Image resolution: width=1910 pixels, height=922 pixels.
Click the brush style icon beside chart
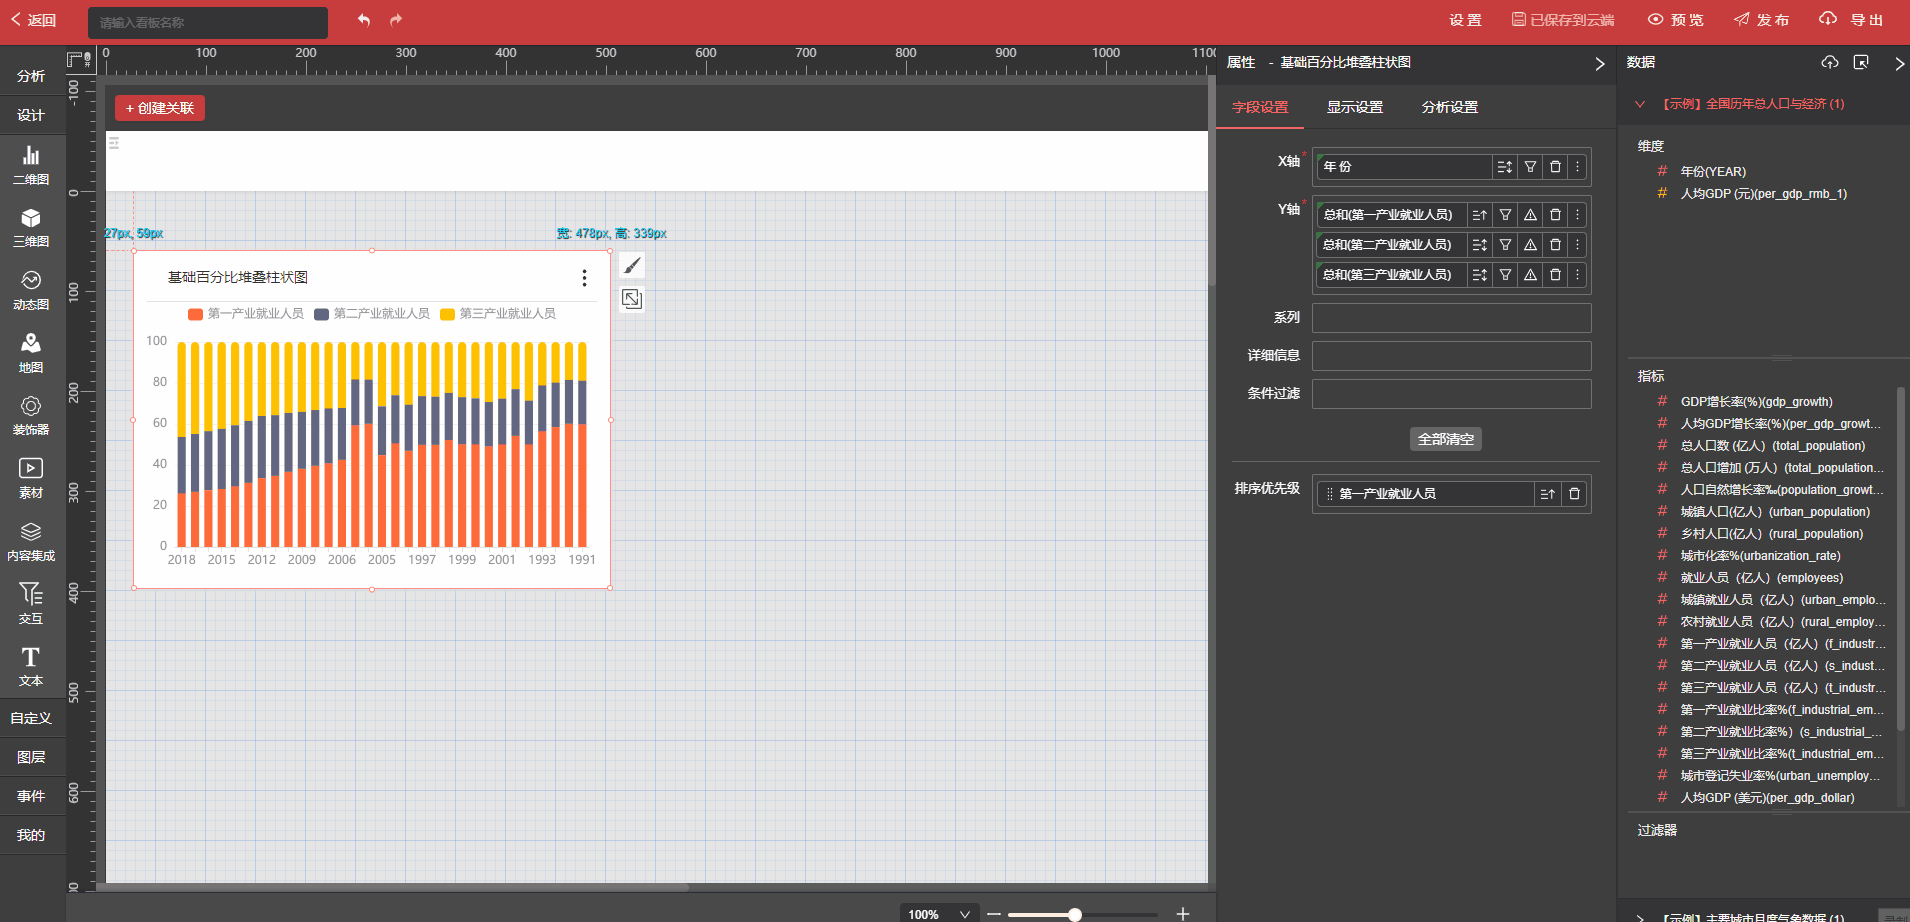[632, 265]
